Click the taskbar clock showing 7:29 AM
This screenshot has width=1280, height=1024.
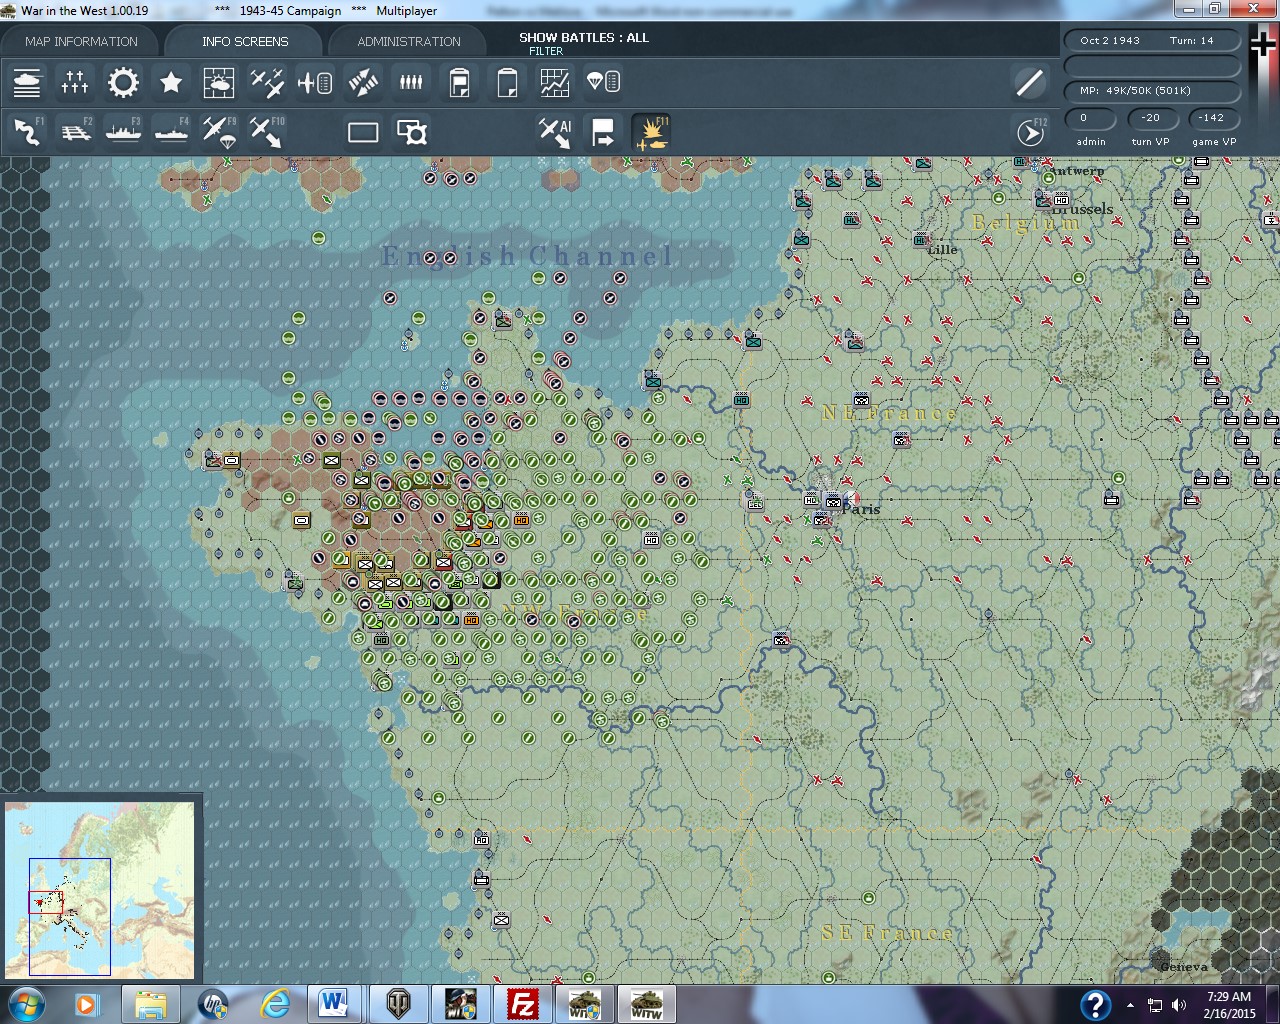(x=1229, y=1004)
